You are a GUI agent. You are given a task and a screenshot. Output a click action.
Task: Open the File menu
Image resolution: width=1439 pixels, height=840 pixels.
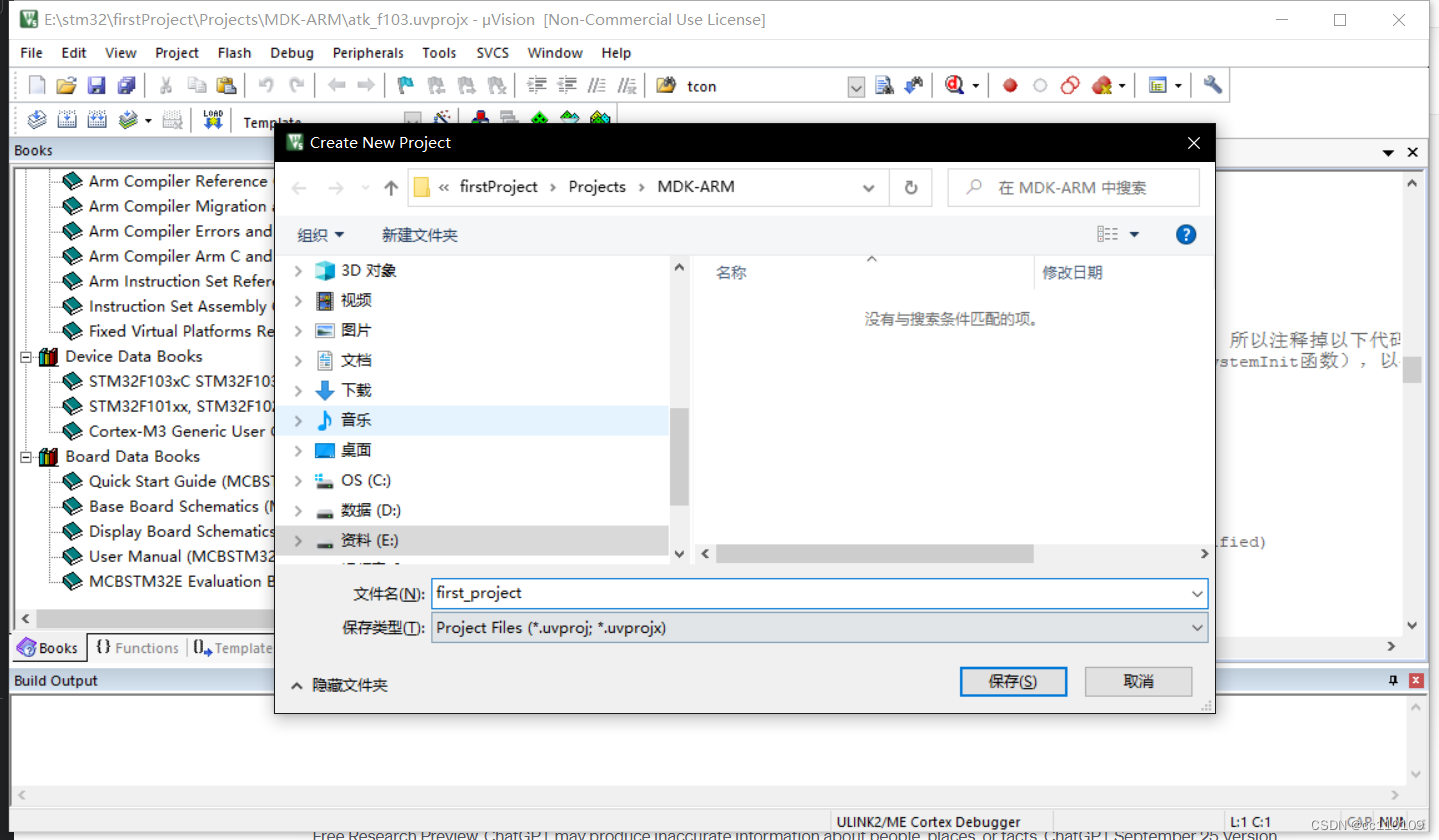click(31, 52)
